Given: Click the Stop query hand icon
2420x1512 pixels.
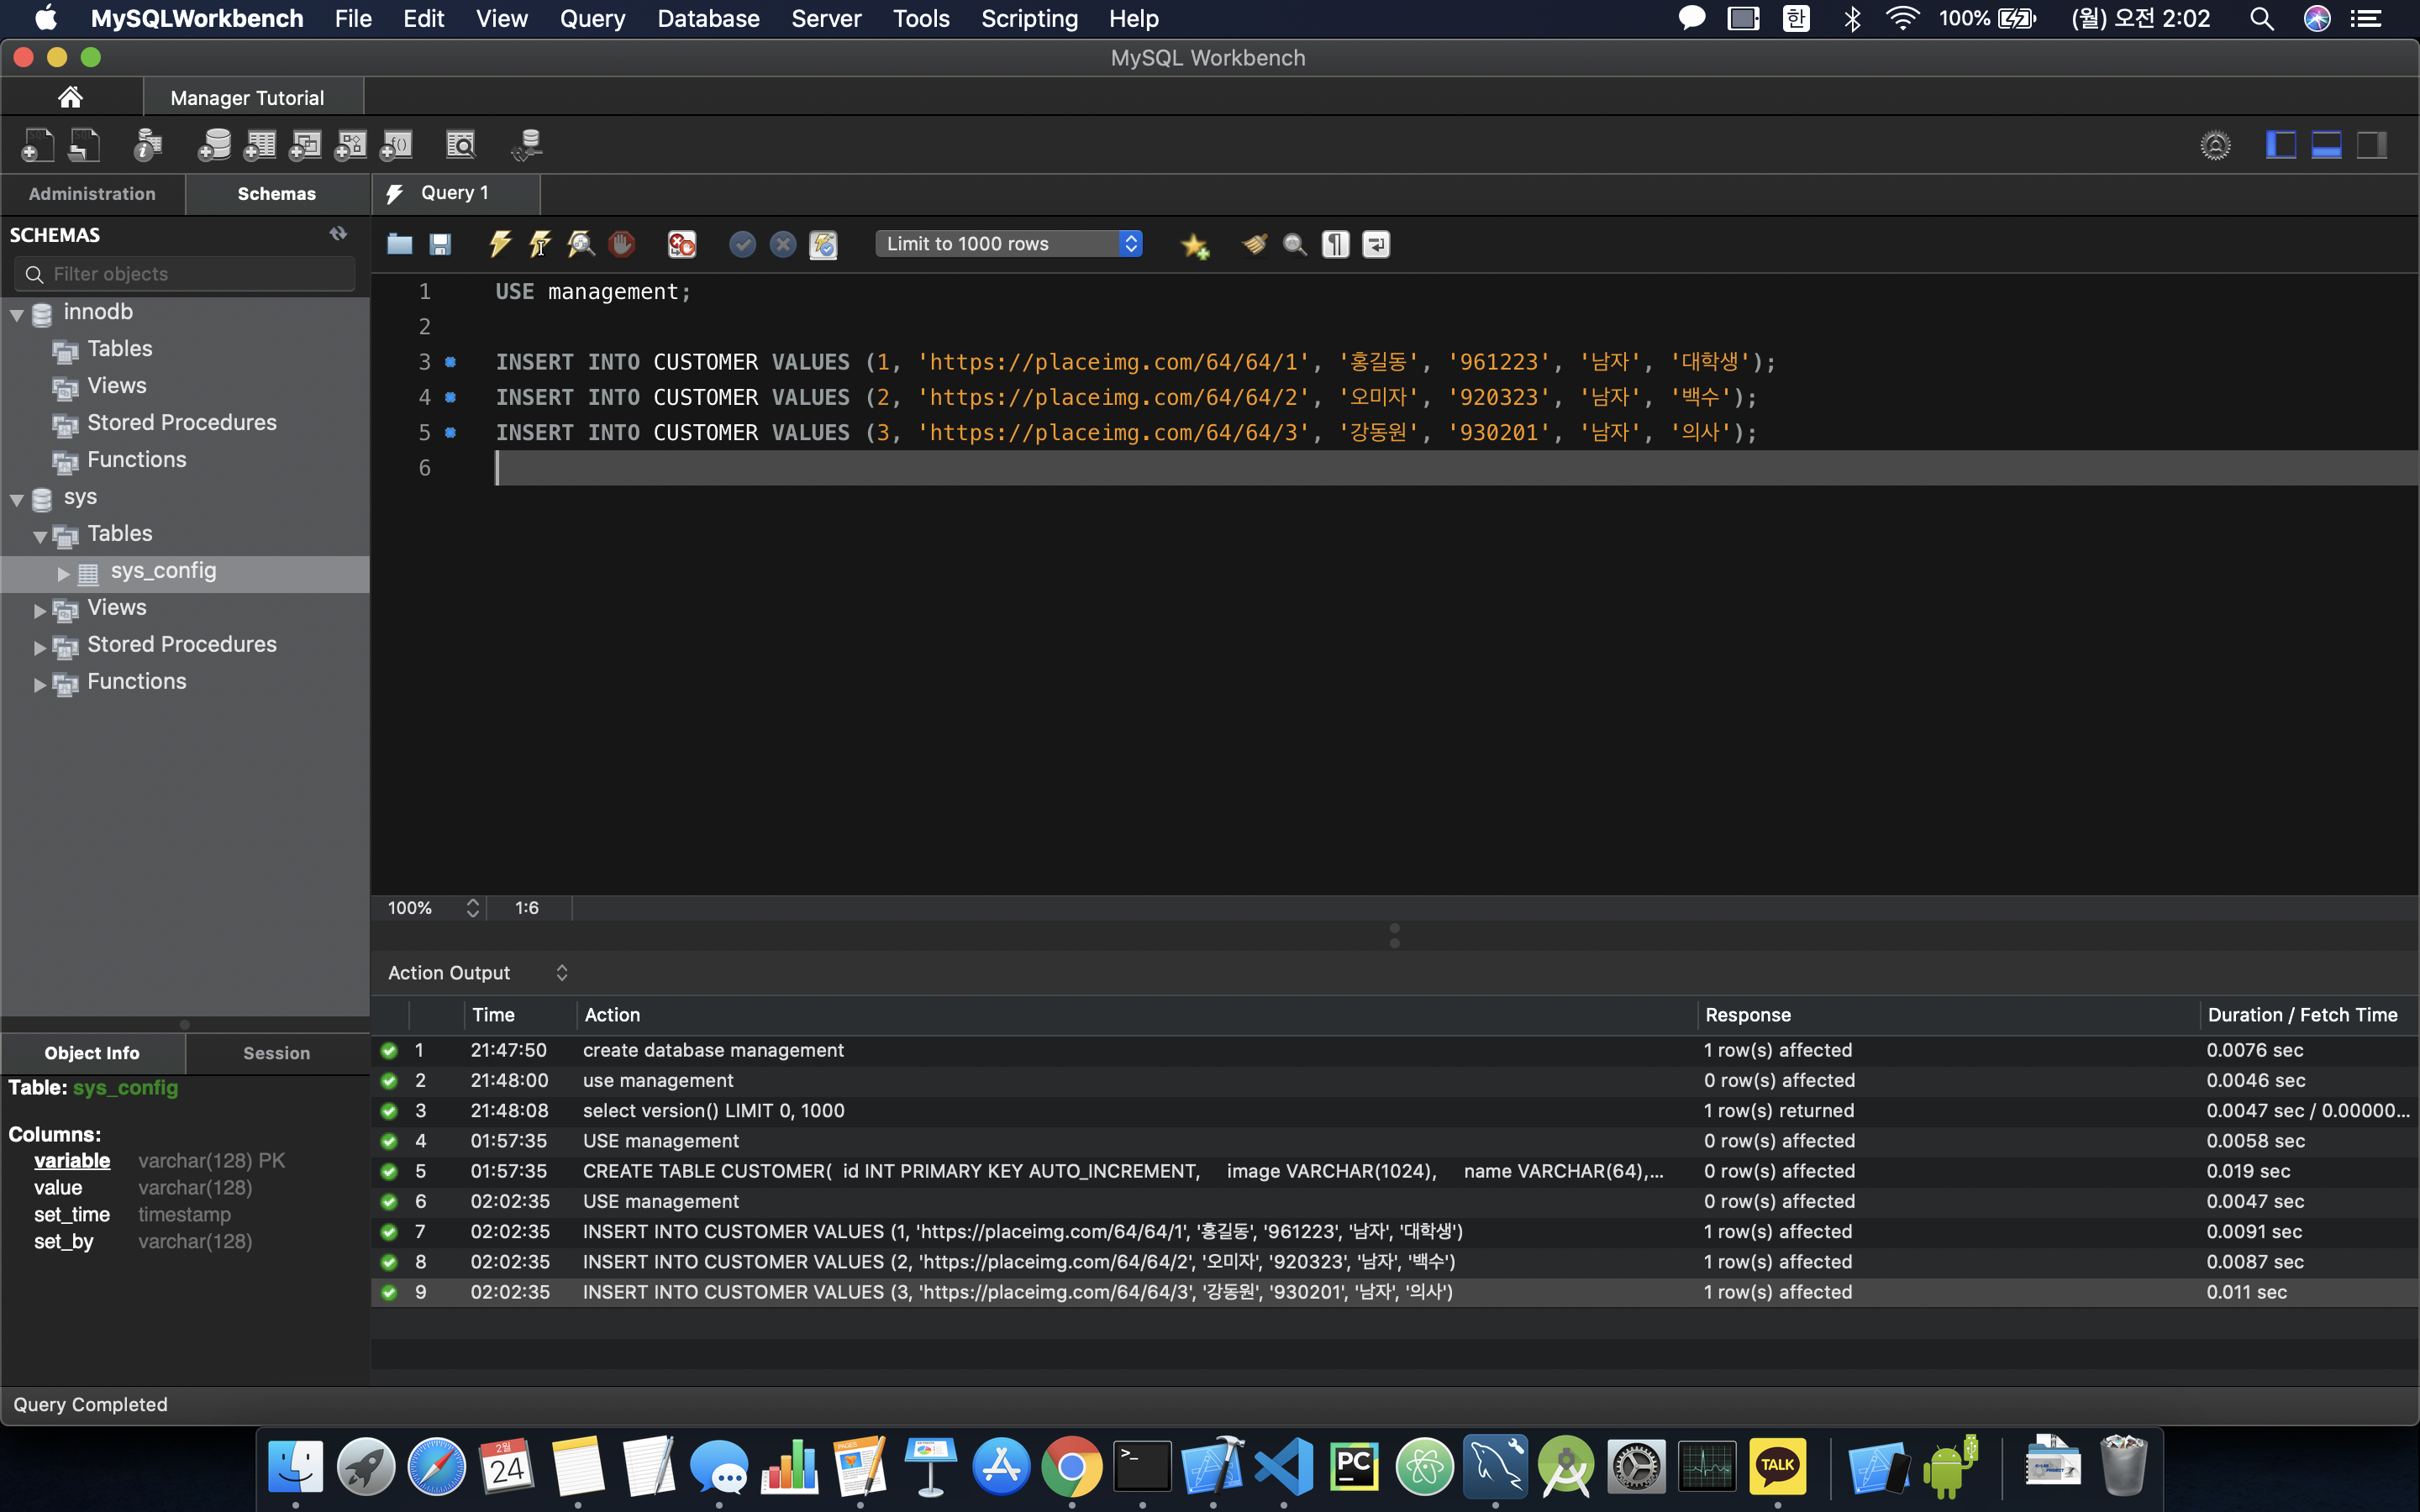Looking at the screenshot, I should 621,244.
